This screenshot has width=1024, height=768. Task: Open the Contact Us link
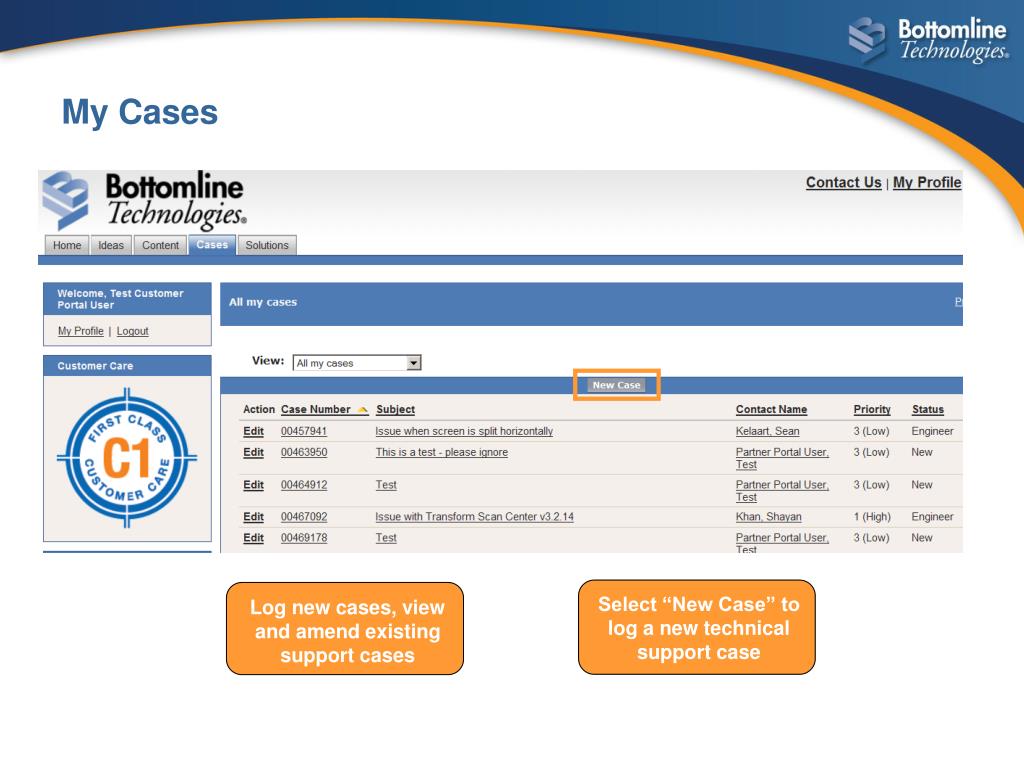(843, 182)
